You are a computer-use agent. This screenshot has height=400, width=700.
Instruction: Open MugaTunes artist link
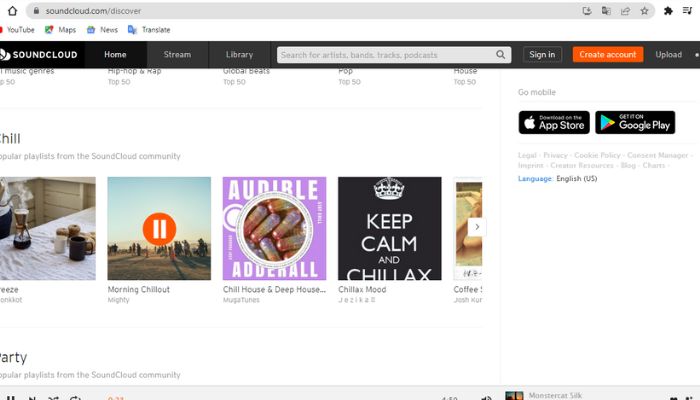(241, 300)
